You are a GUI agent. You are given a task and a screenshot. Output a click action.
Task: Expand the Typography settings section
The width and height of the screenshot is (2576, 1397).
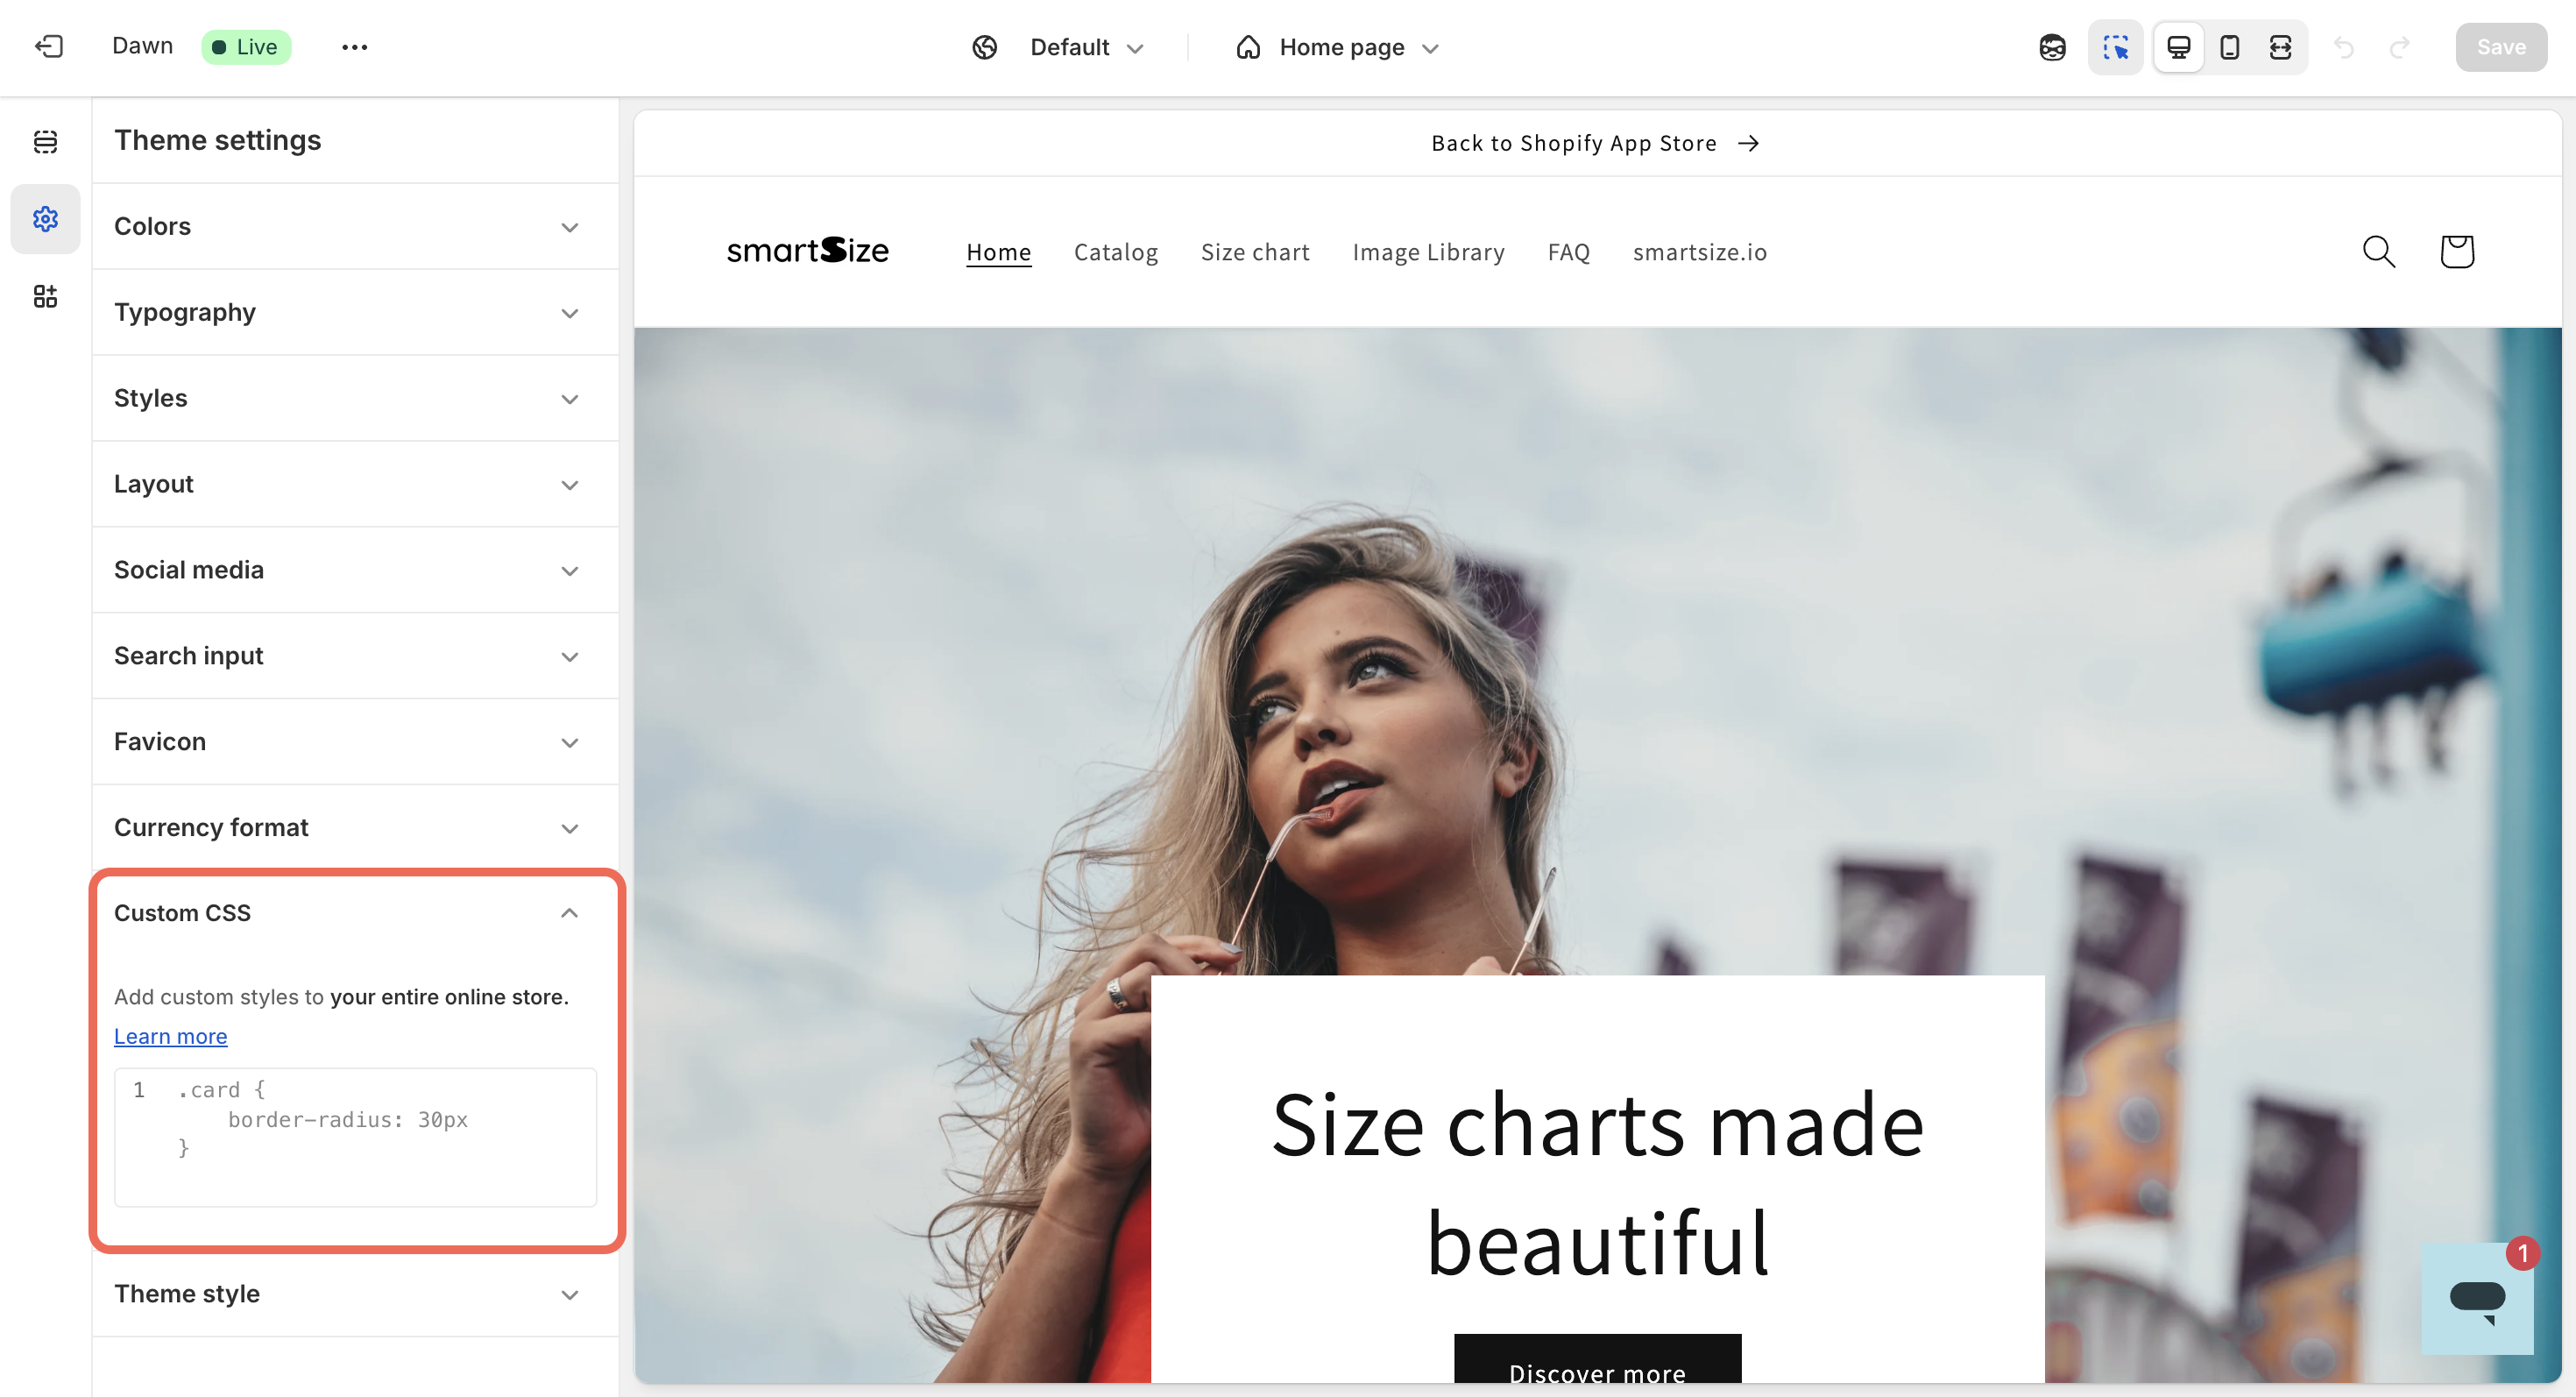pyautogui.click(x=355, y=312)
